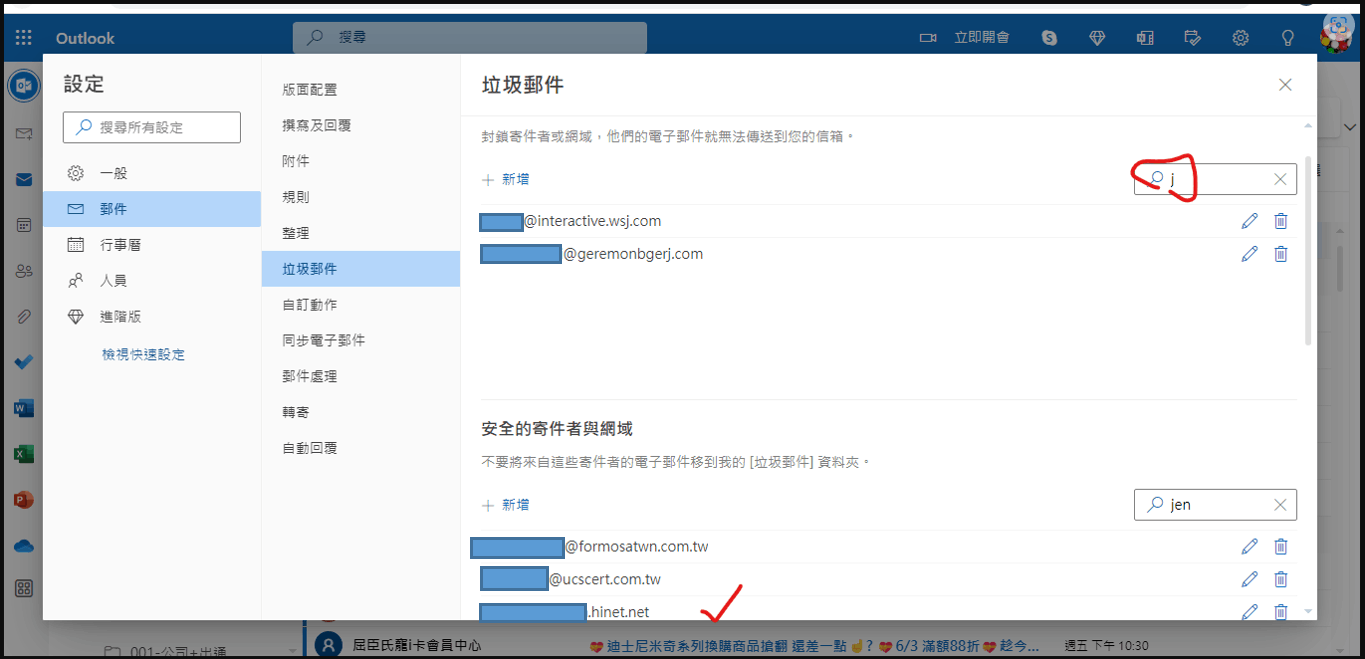The height and width of the screenshot is (659, 1365).
Task: Click the 搜尋所有設定 search field
Action: [x=151, y=127]
